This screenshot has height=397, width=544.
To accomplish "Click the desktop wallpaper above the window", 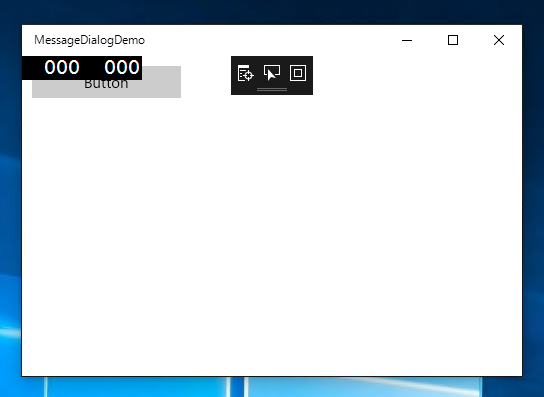I will pyautogui.click(x=272, y=12).
